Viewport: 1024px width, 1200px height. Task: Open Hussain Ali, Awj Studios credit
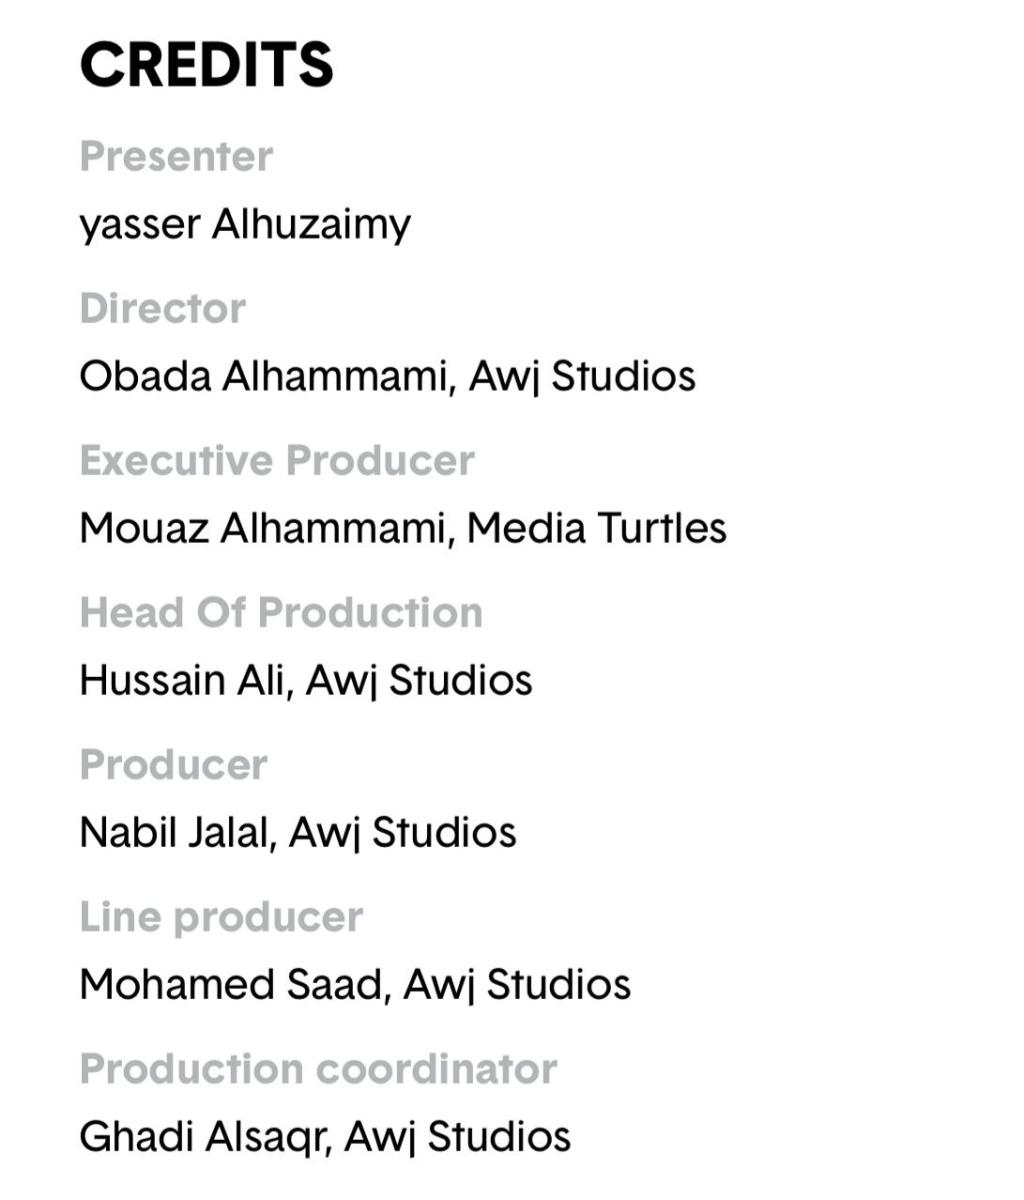(306, 681)
